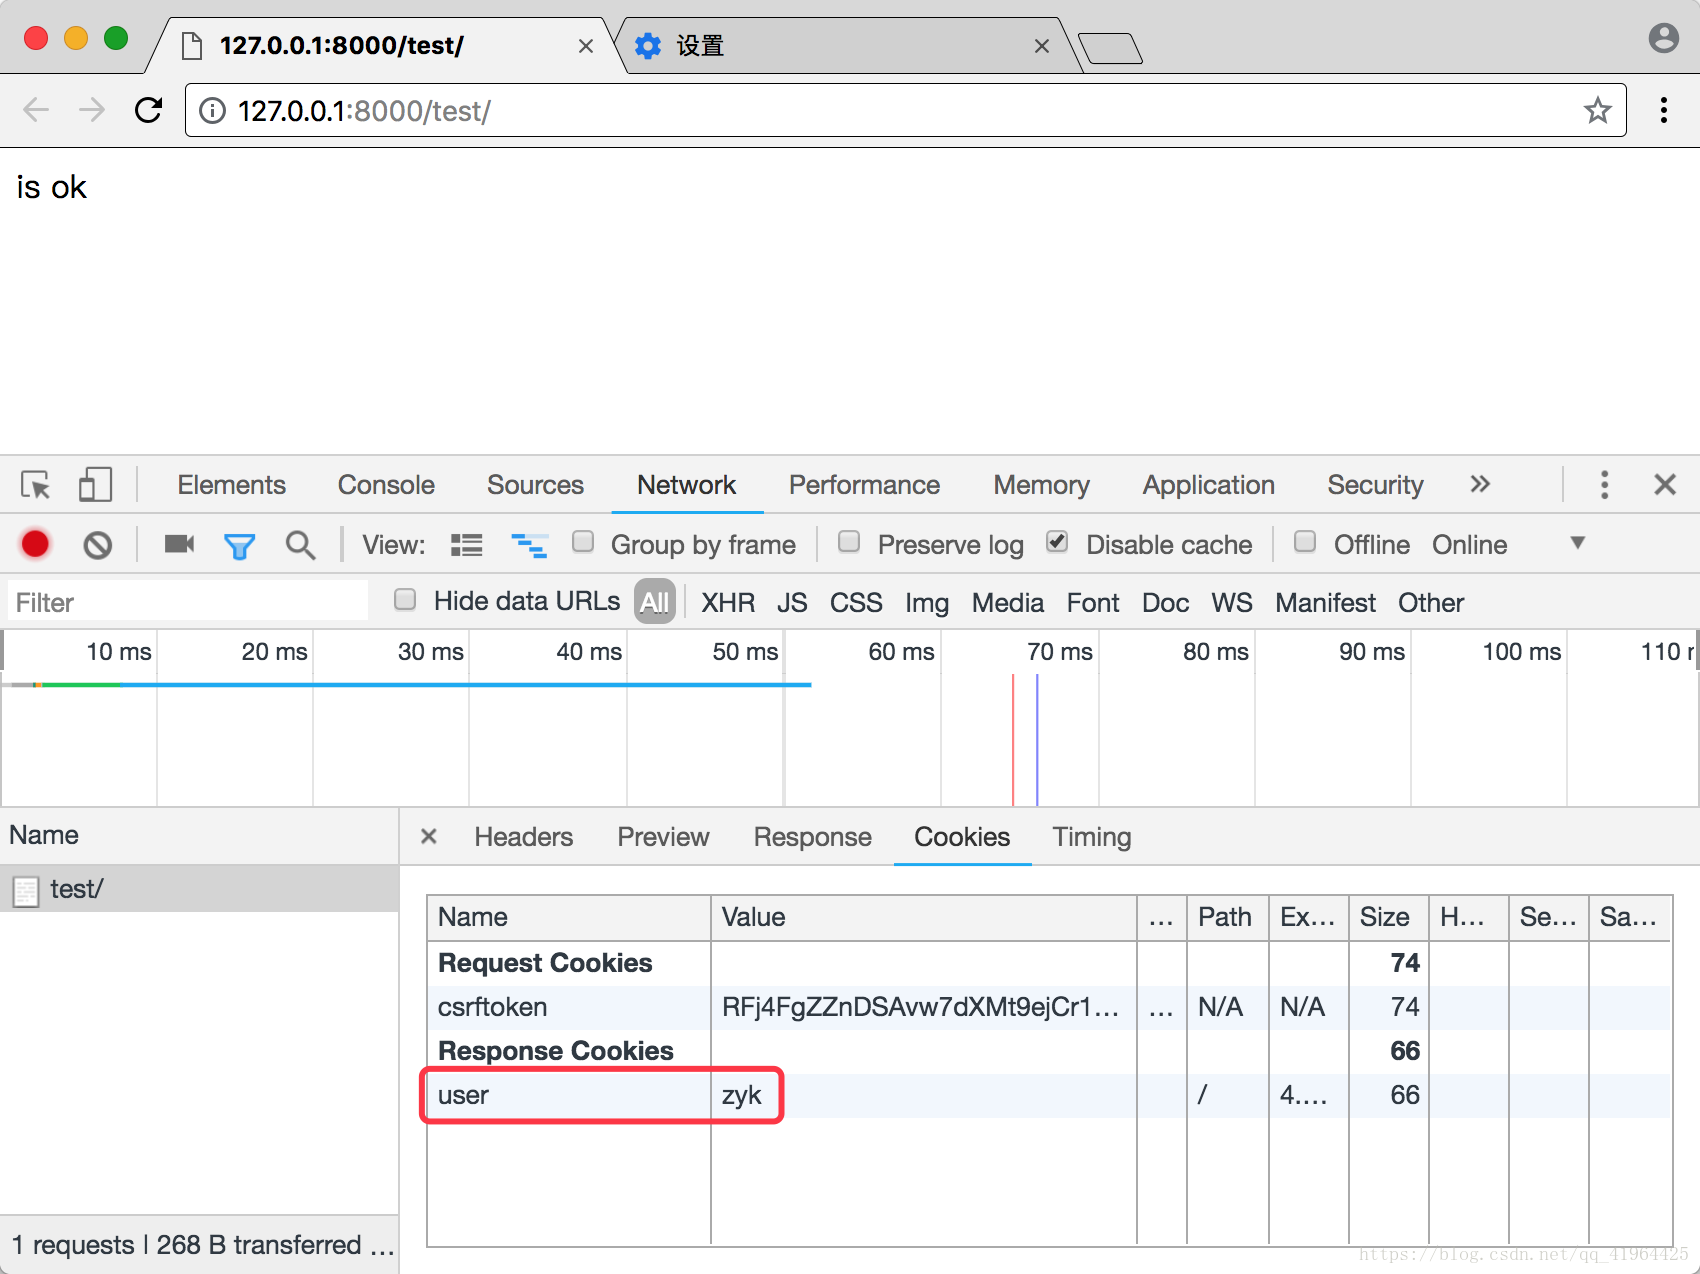Open a new tab with the blank tab button
This screenshot has width=1700, height=1274.
coord(1110,48)
